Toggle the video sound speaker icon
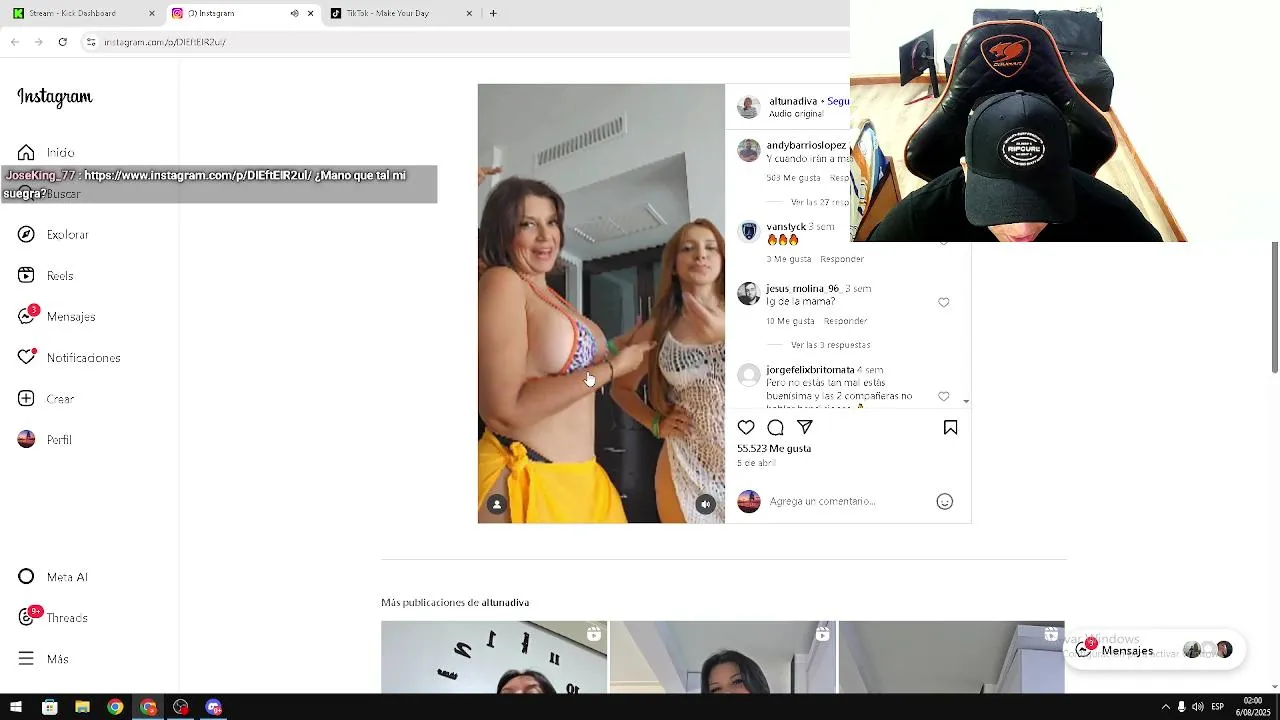 (x=705, y=504)
